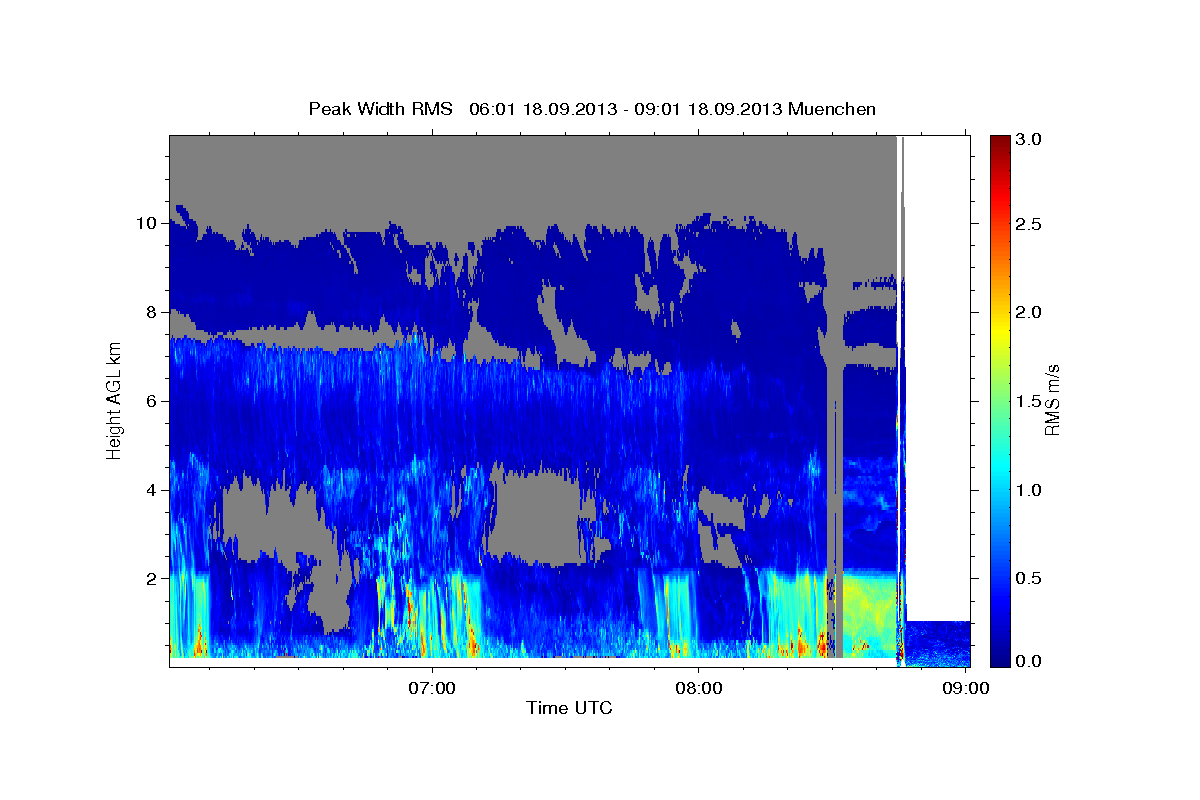1200x800 pixels.
Task: Click height axis label '8'
Action: click(151, 312)
